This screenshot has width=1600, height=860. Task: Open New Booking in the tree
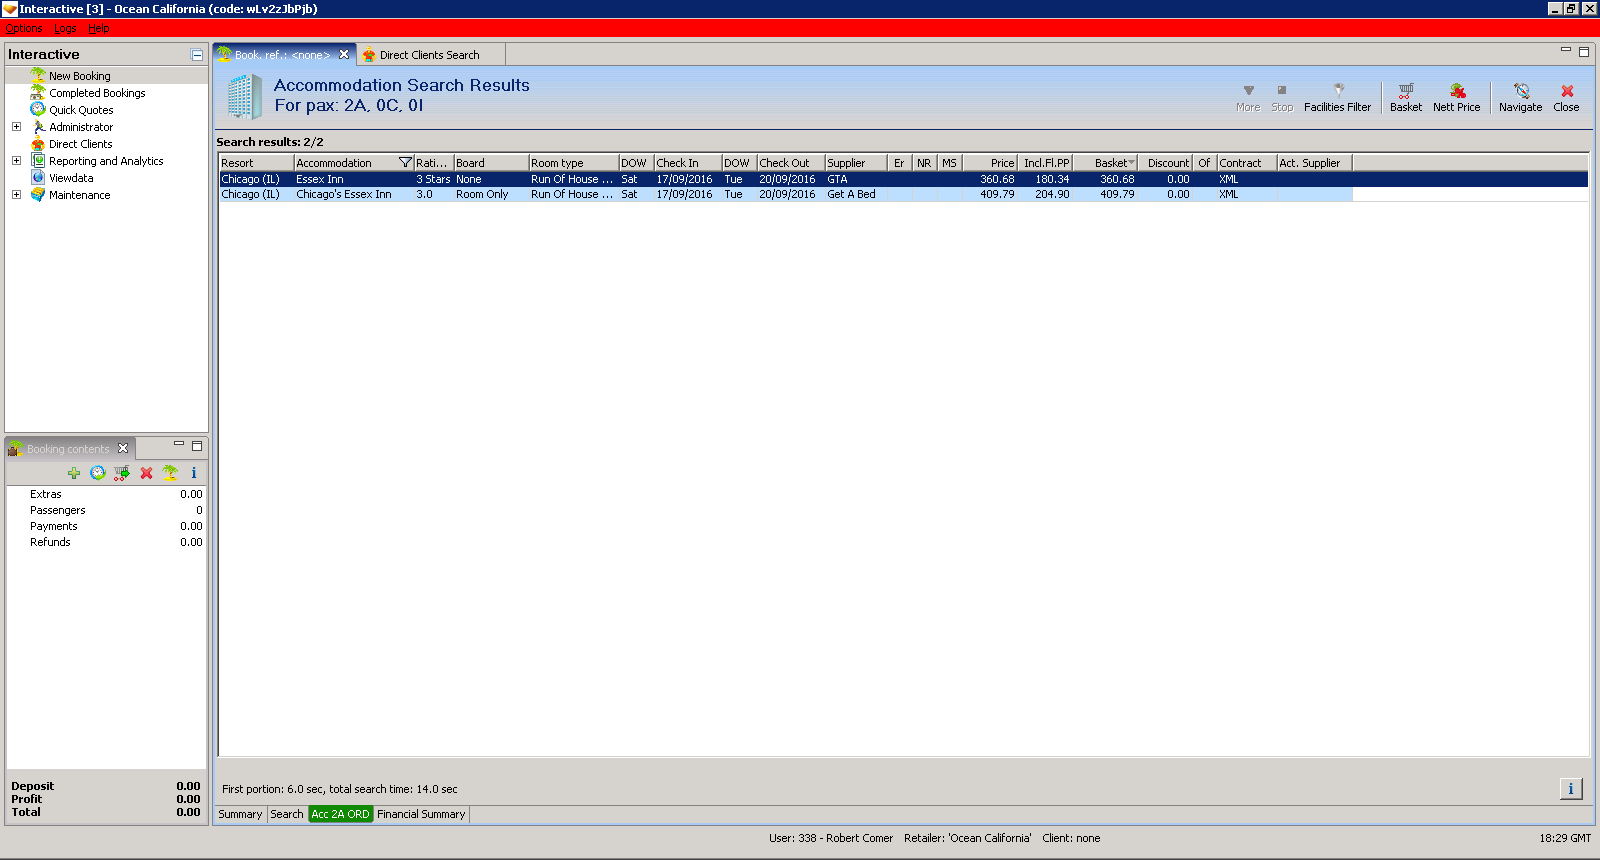coord(79,76)
